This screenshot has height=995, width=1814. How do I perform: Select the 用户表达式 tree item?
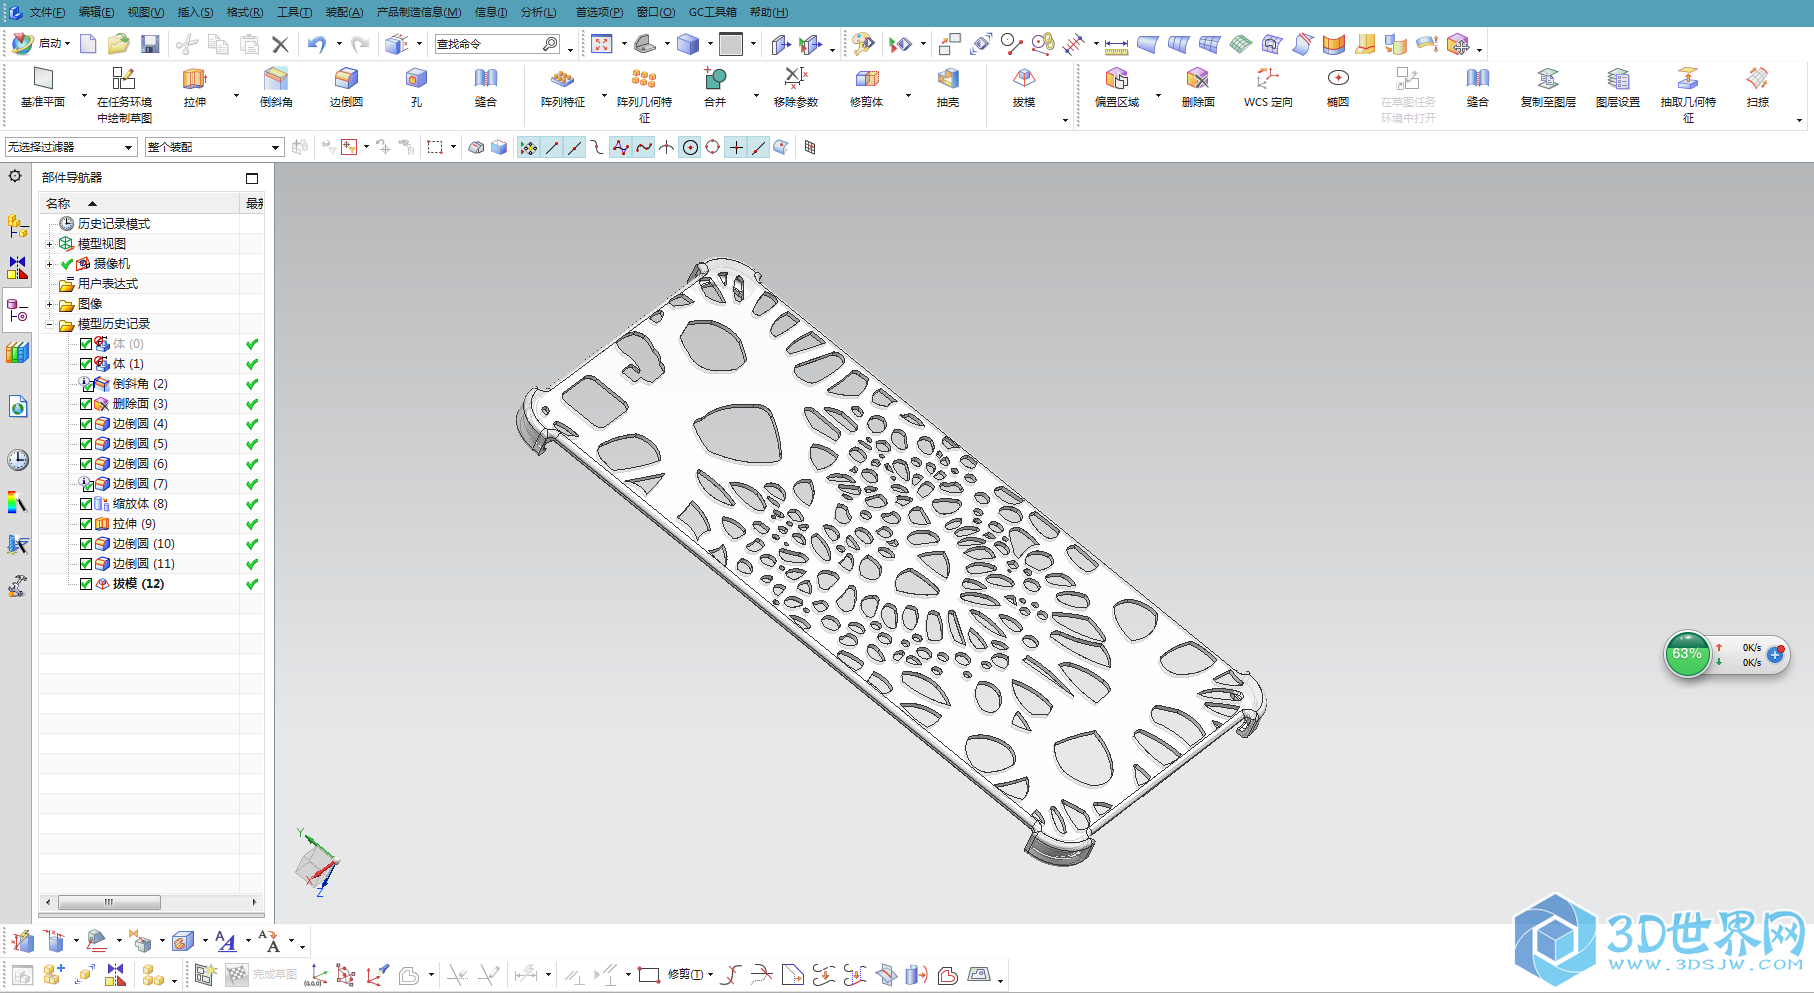[x=108, y=284]
